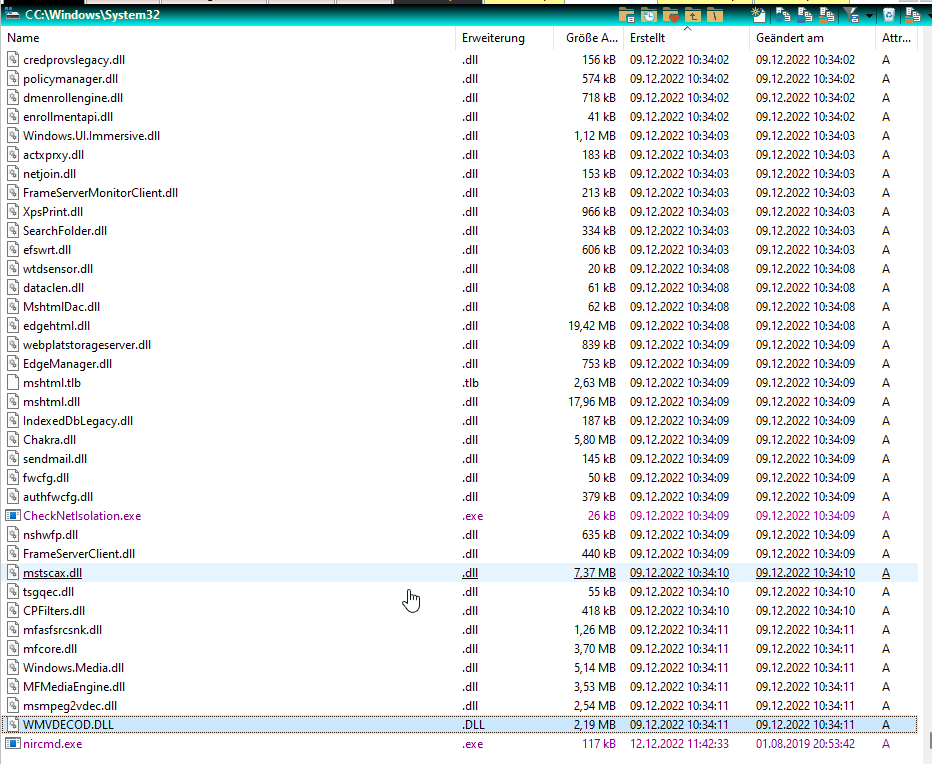This screenshot has height=764, width=932.
Task: Select the fwcfg.dll file name
Action: 46,477
